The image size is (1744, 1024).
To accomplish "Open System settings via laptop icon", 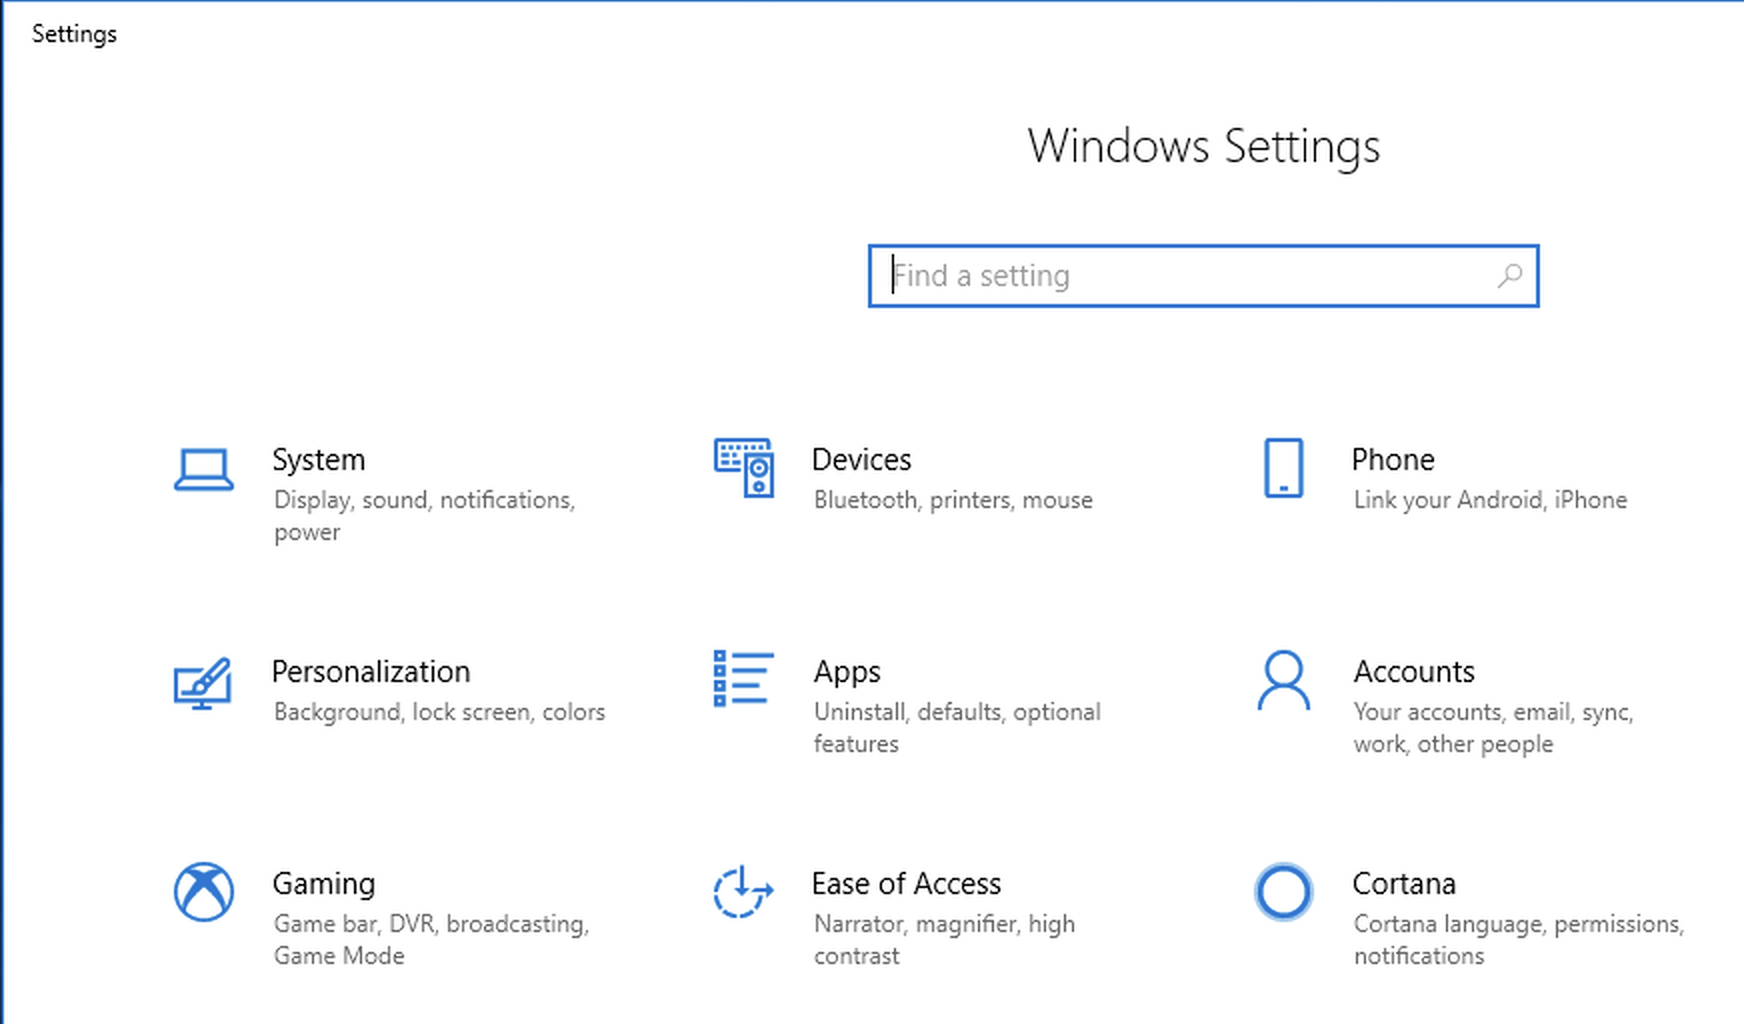I will [x=204, y=470].
